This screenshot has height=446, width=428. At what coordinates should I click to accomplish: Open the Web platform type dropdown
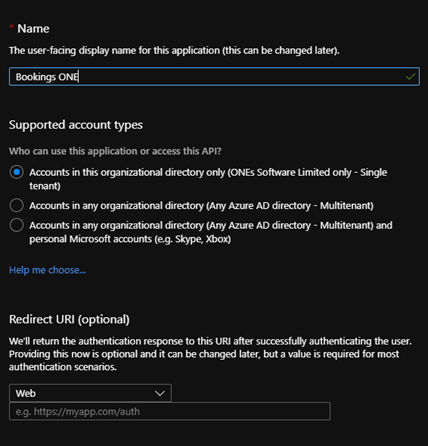tap(90, 393)
